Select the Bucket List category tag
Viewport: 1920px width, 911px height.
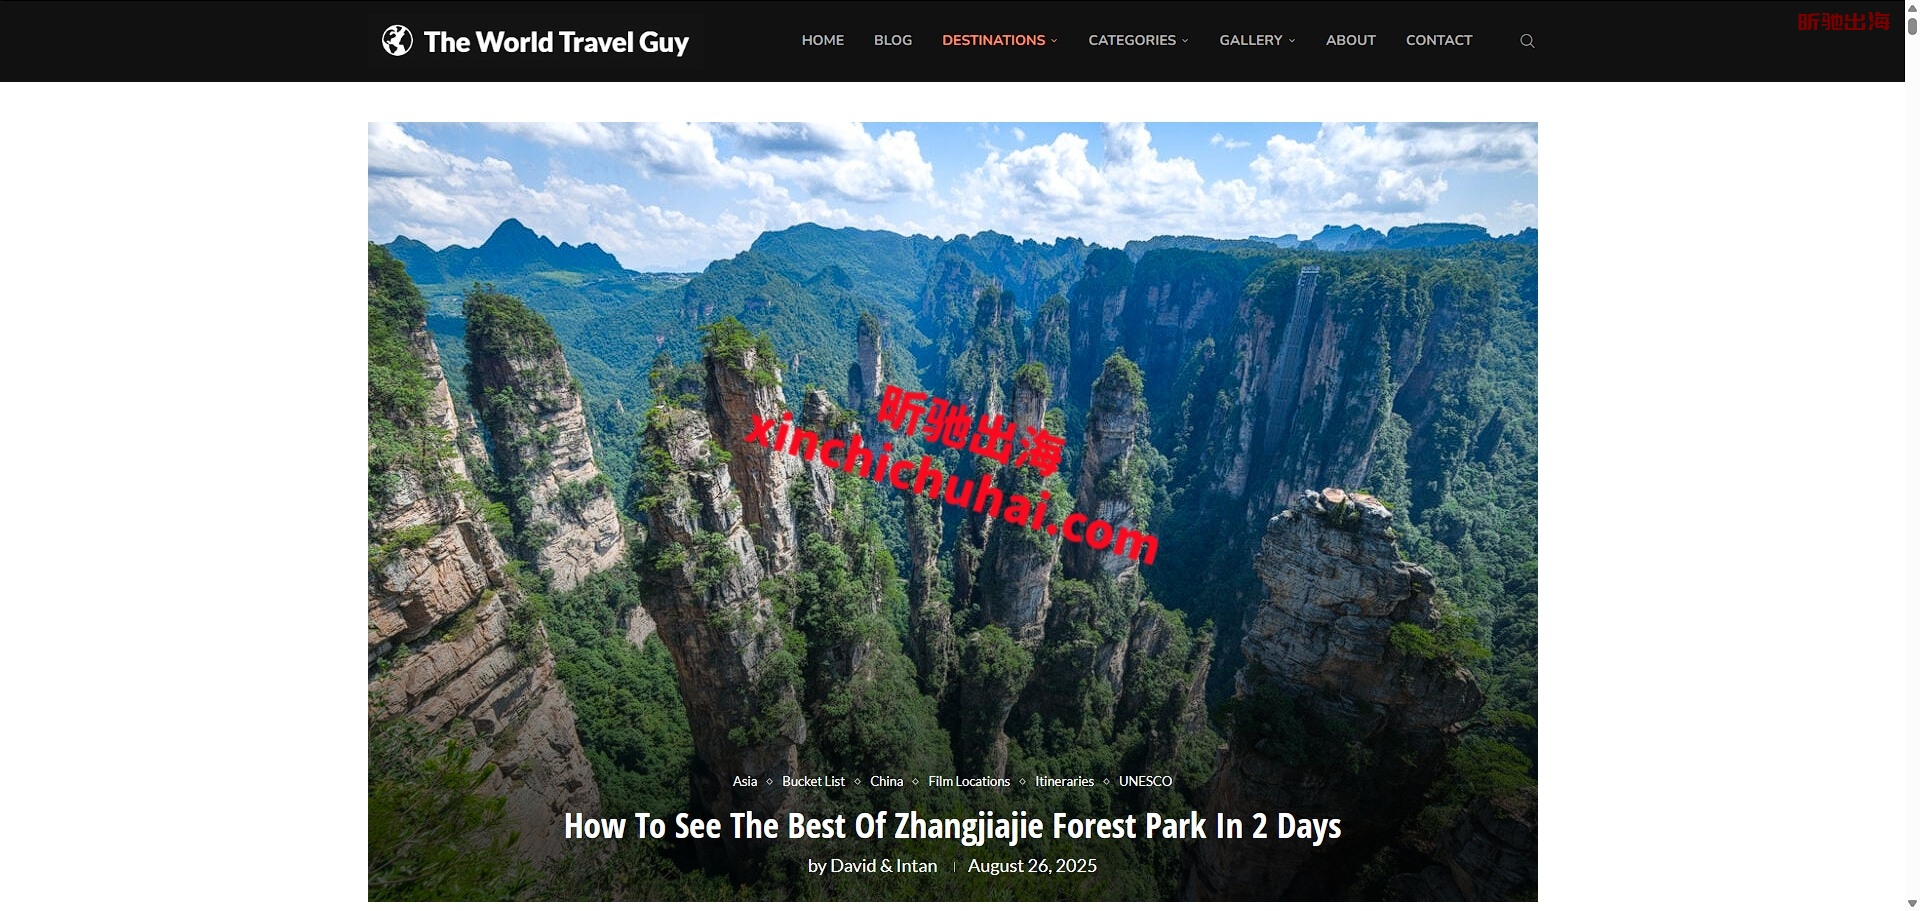click(x=813, y=781)
